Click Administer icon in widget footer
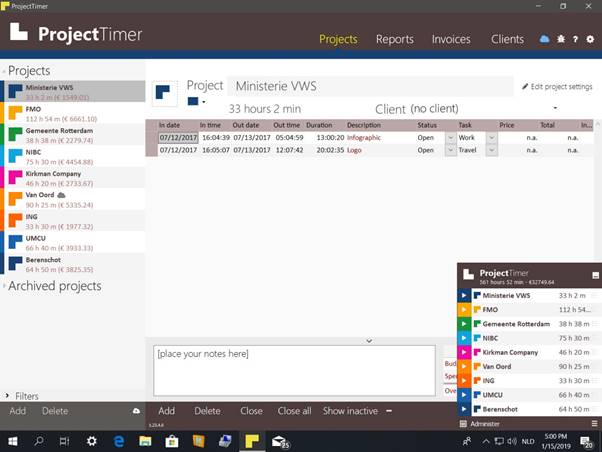602x452 pixels. 463,424
